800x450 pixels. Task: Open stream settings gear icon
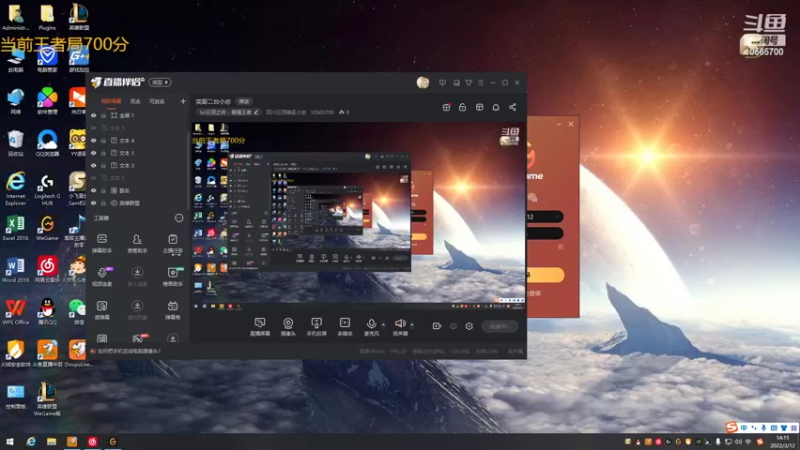pyautogui.click(x=469, y=326)
